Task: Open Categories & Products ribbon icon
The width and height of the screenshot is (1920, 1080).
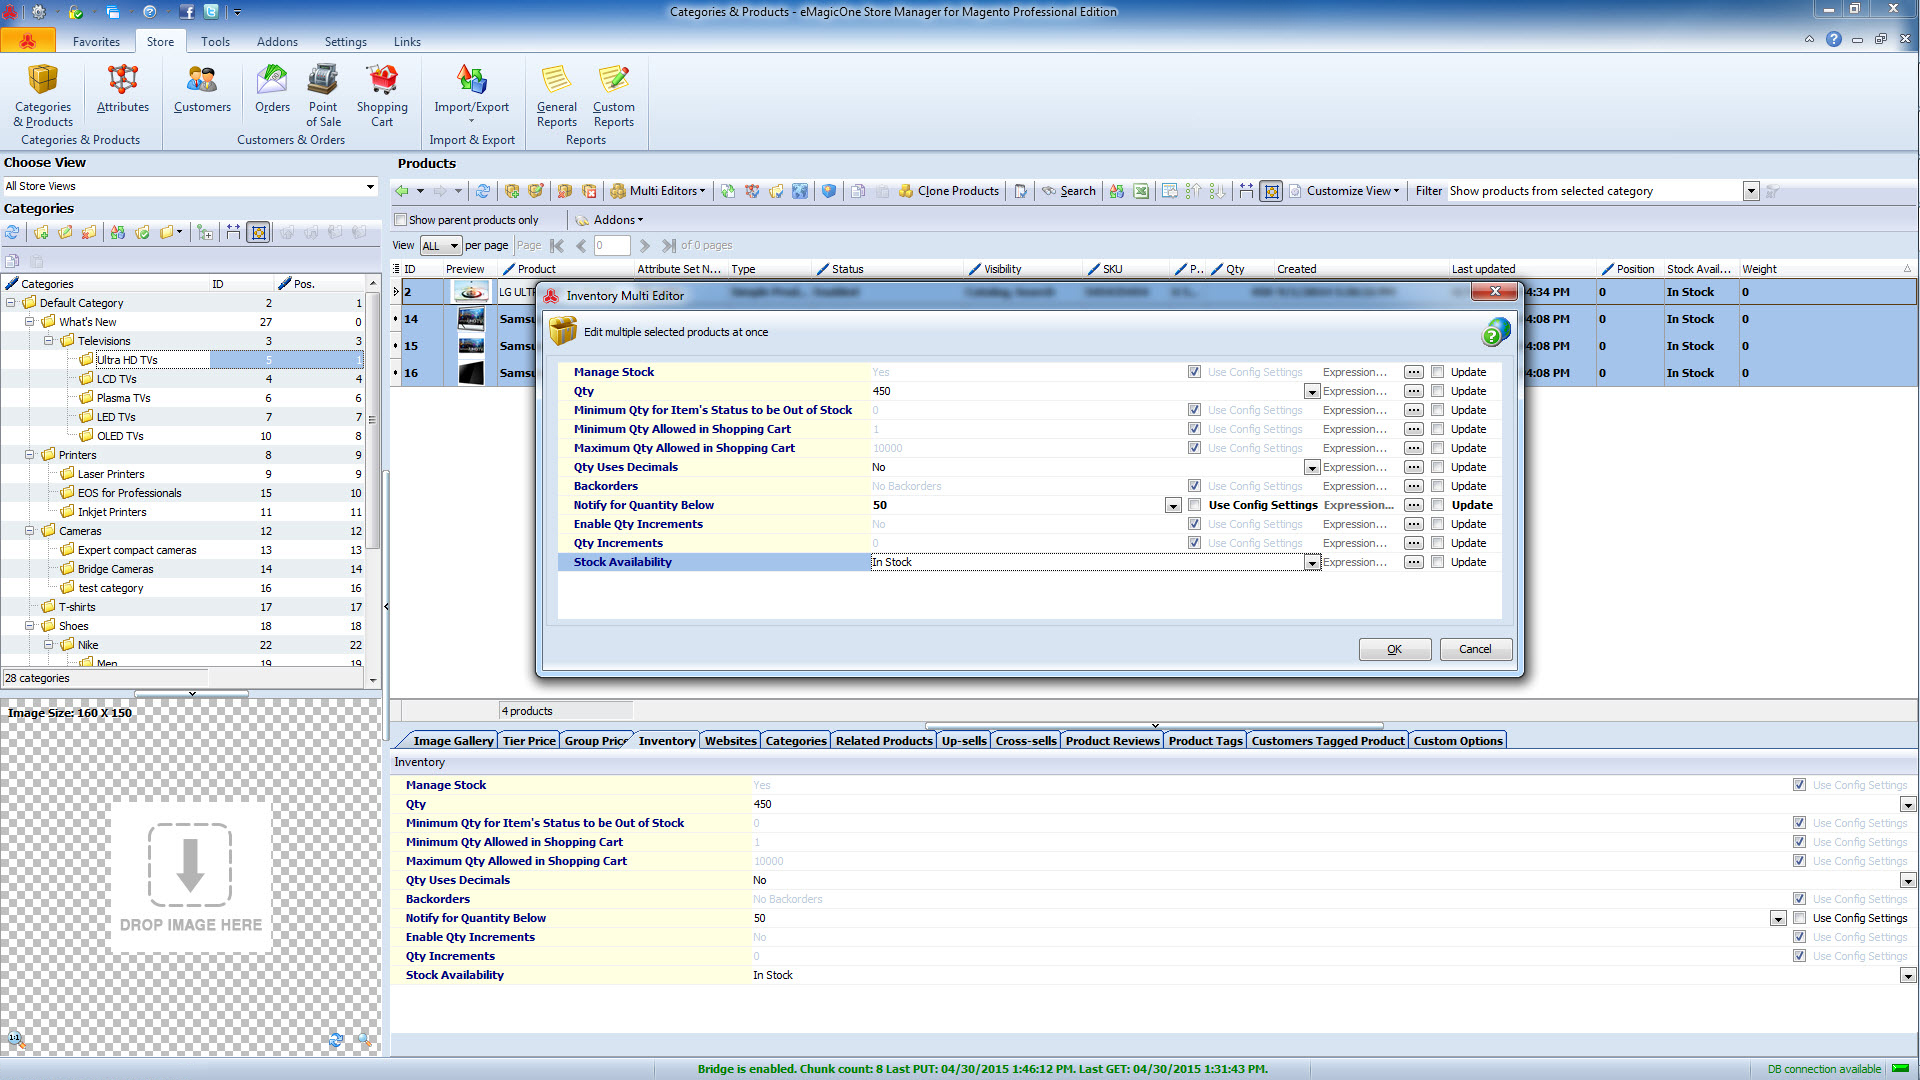Action: 43,95
